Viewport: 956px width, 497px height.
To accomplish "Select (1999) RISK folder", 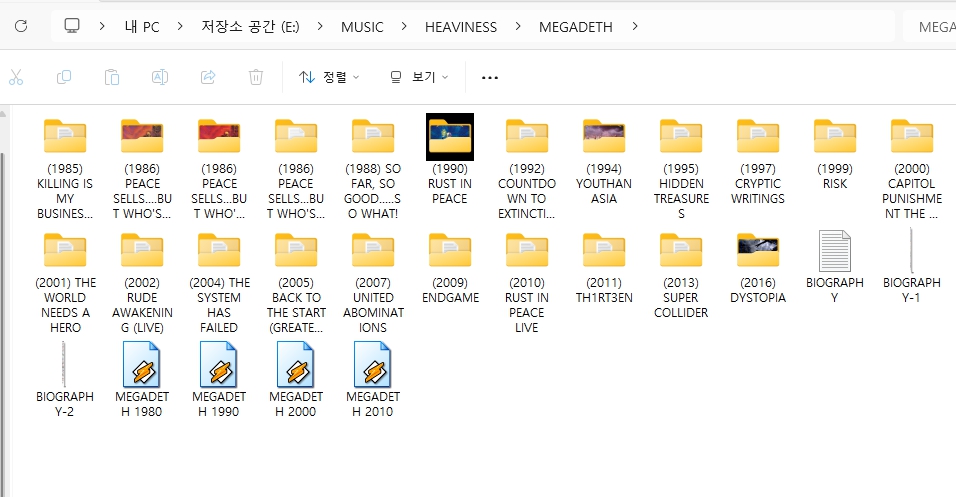I will point(835,154).
